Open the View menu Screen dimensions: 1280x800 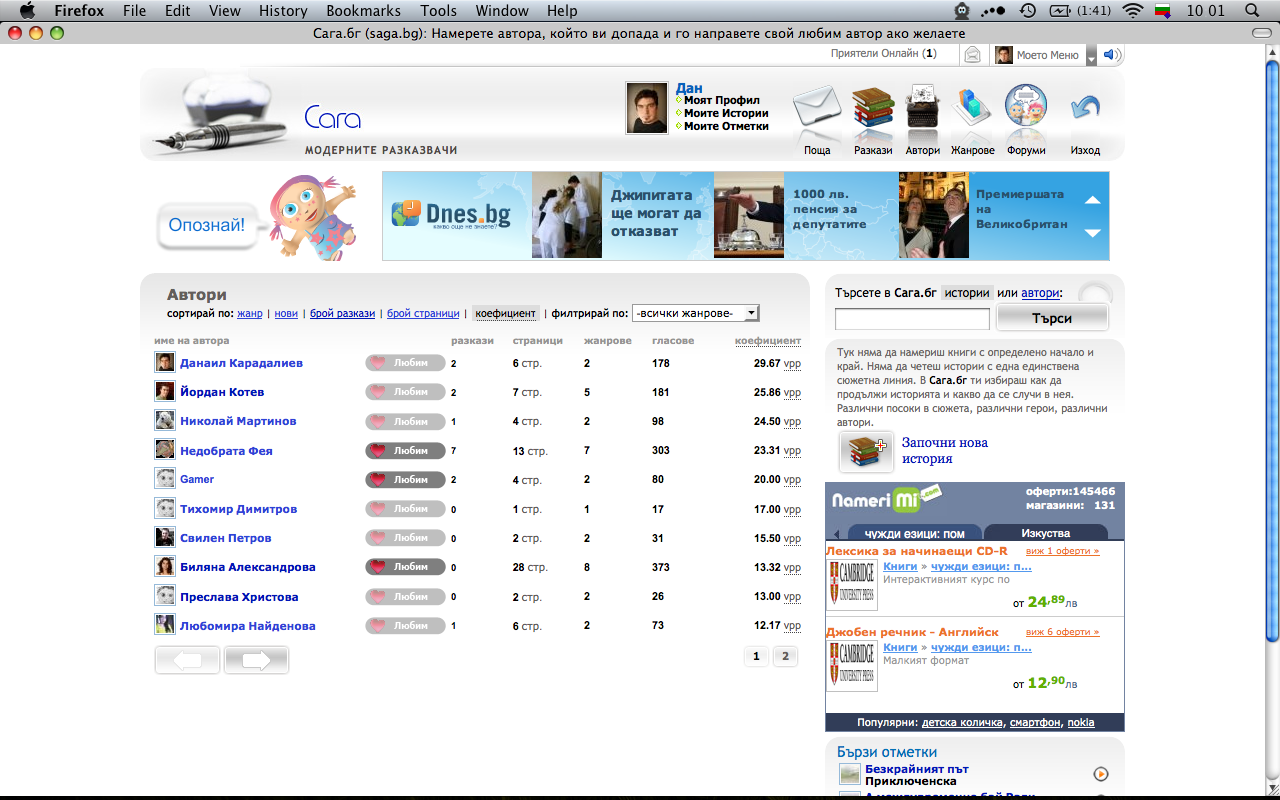pyautogui.click(x=225, y=11)
